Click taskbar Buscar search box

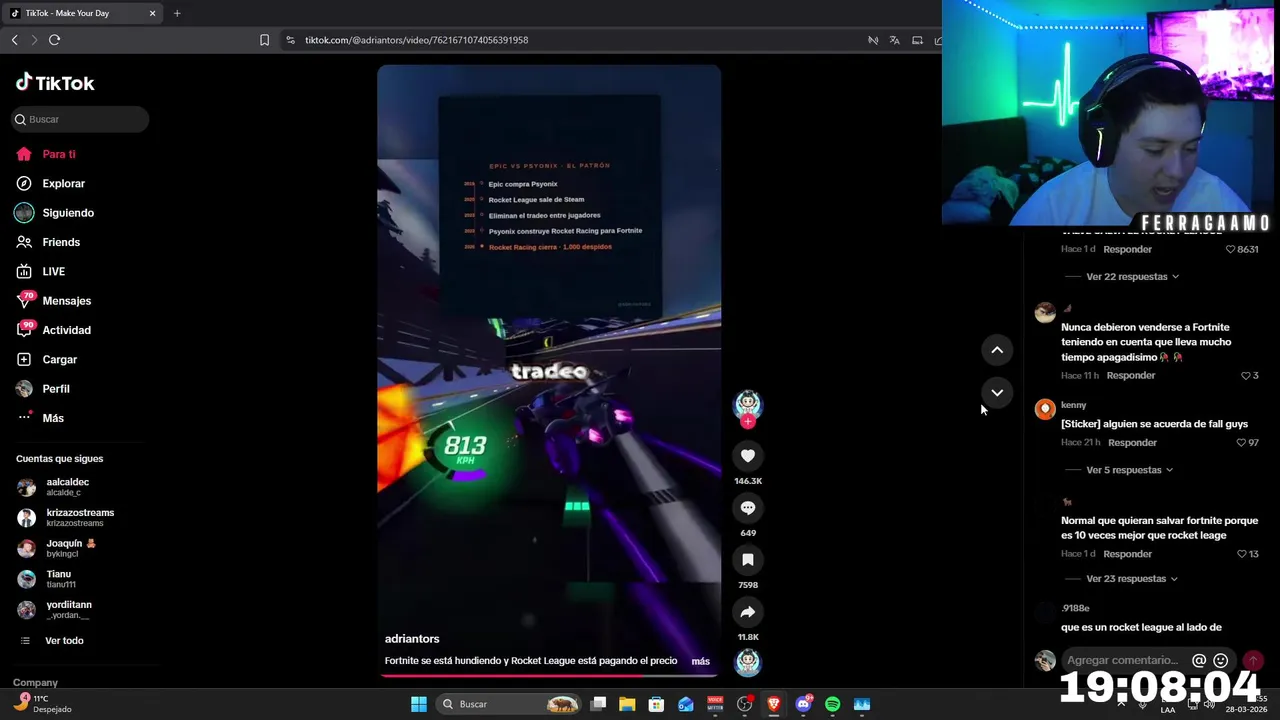pyautogui.click(x=510, y=704)
